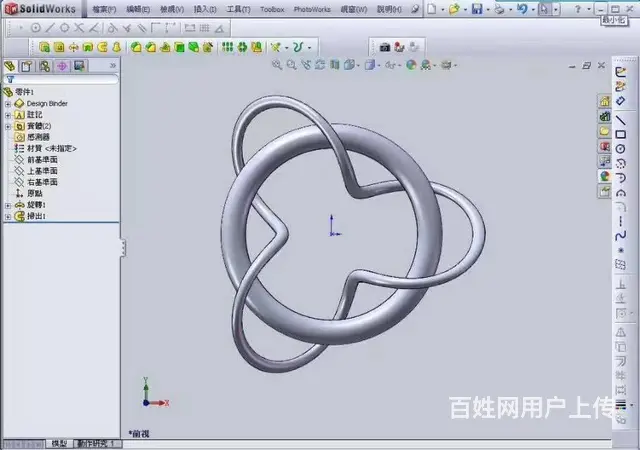
Task: Open the 檢視(V) view menu
Action: (172, 9)
